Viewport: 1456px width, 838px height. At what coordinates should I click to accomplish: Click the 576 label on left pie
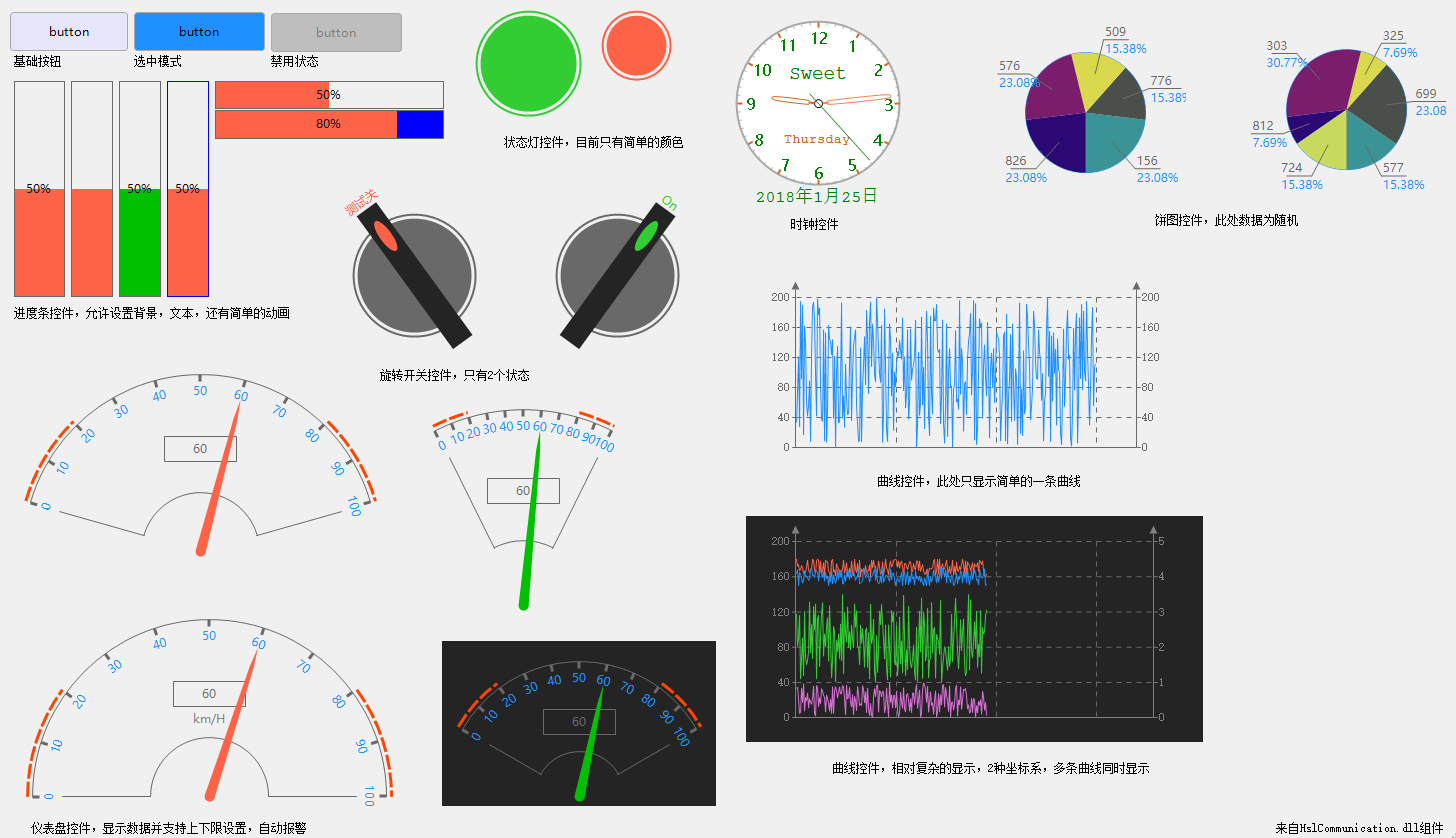[1009, 67]
